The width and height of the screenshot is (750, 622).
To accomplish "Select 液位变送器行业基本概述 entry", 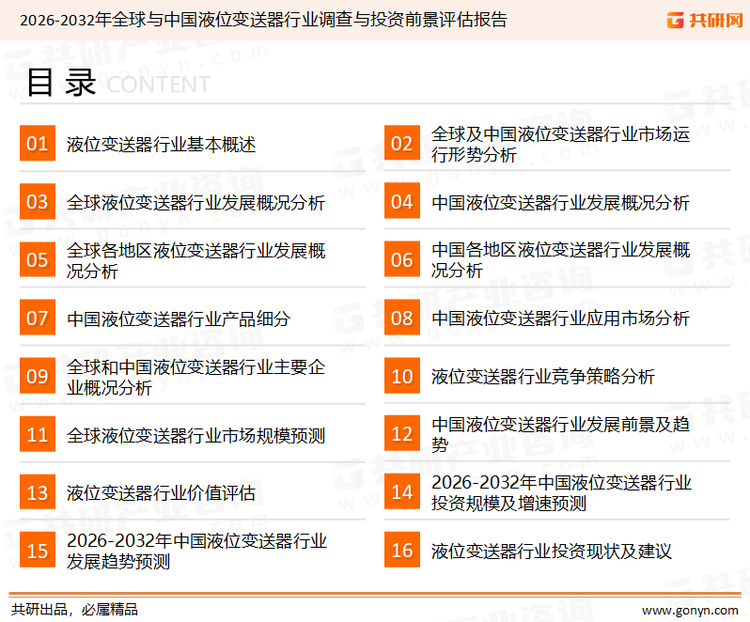I will [161, 144].
